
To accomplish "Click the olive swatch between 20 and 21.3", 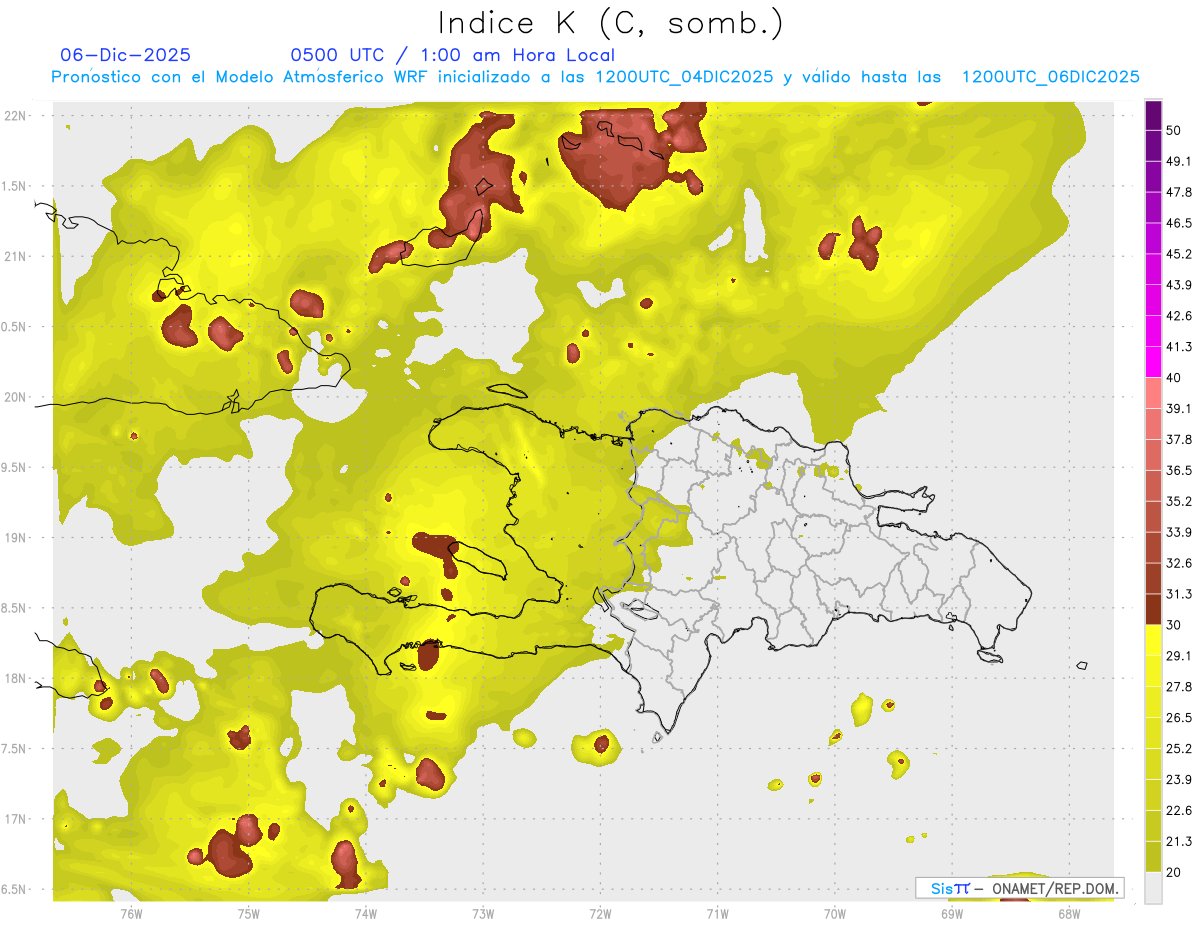I will tap(1153, 856).
